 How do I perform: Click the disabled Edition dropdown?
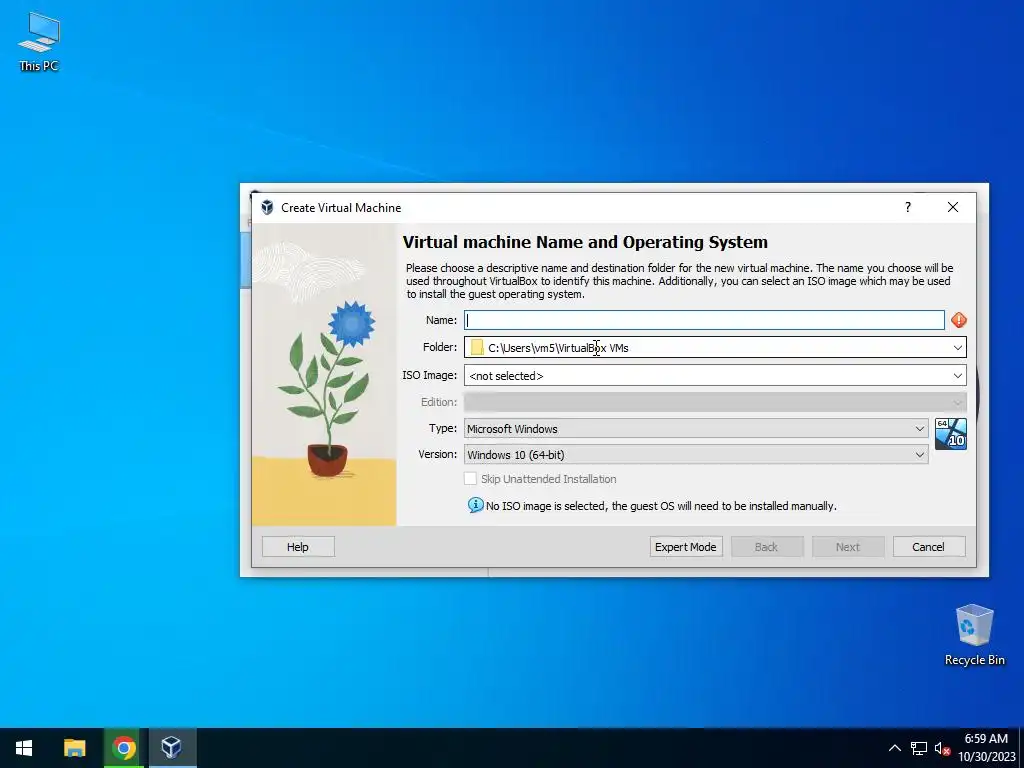coord(715,402)
